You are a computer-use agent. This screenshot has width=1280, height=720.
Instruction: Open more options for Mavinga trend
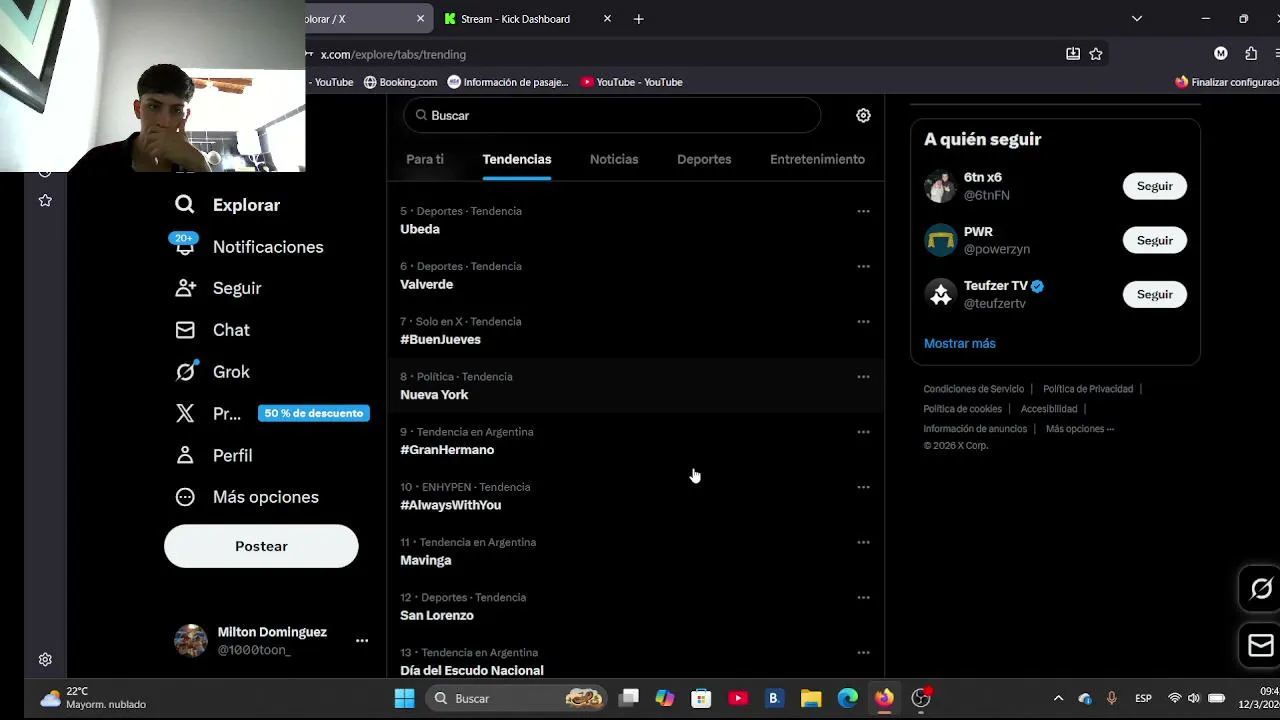[x=863, y=542]
